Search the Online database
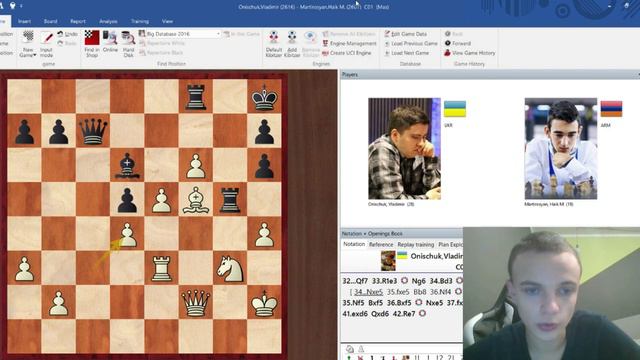 click(x=110, y=41)
